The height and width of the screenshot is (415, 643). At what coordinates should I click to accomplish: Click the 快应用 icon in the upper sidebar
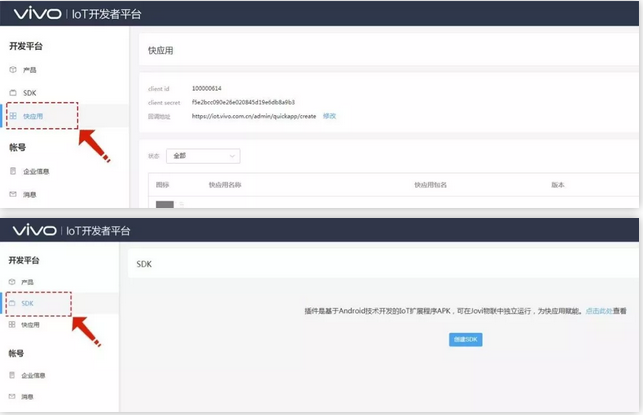point(13,116)
